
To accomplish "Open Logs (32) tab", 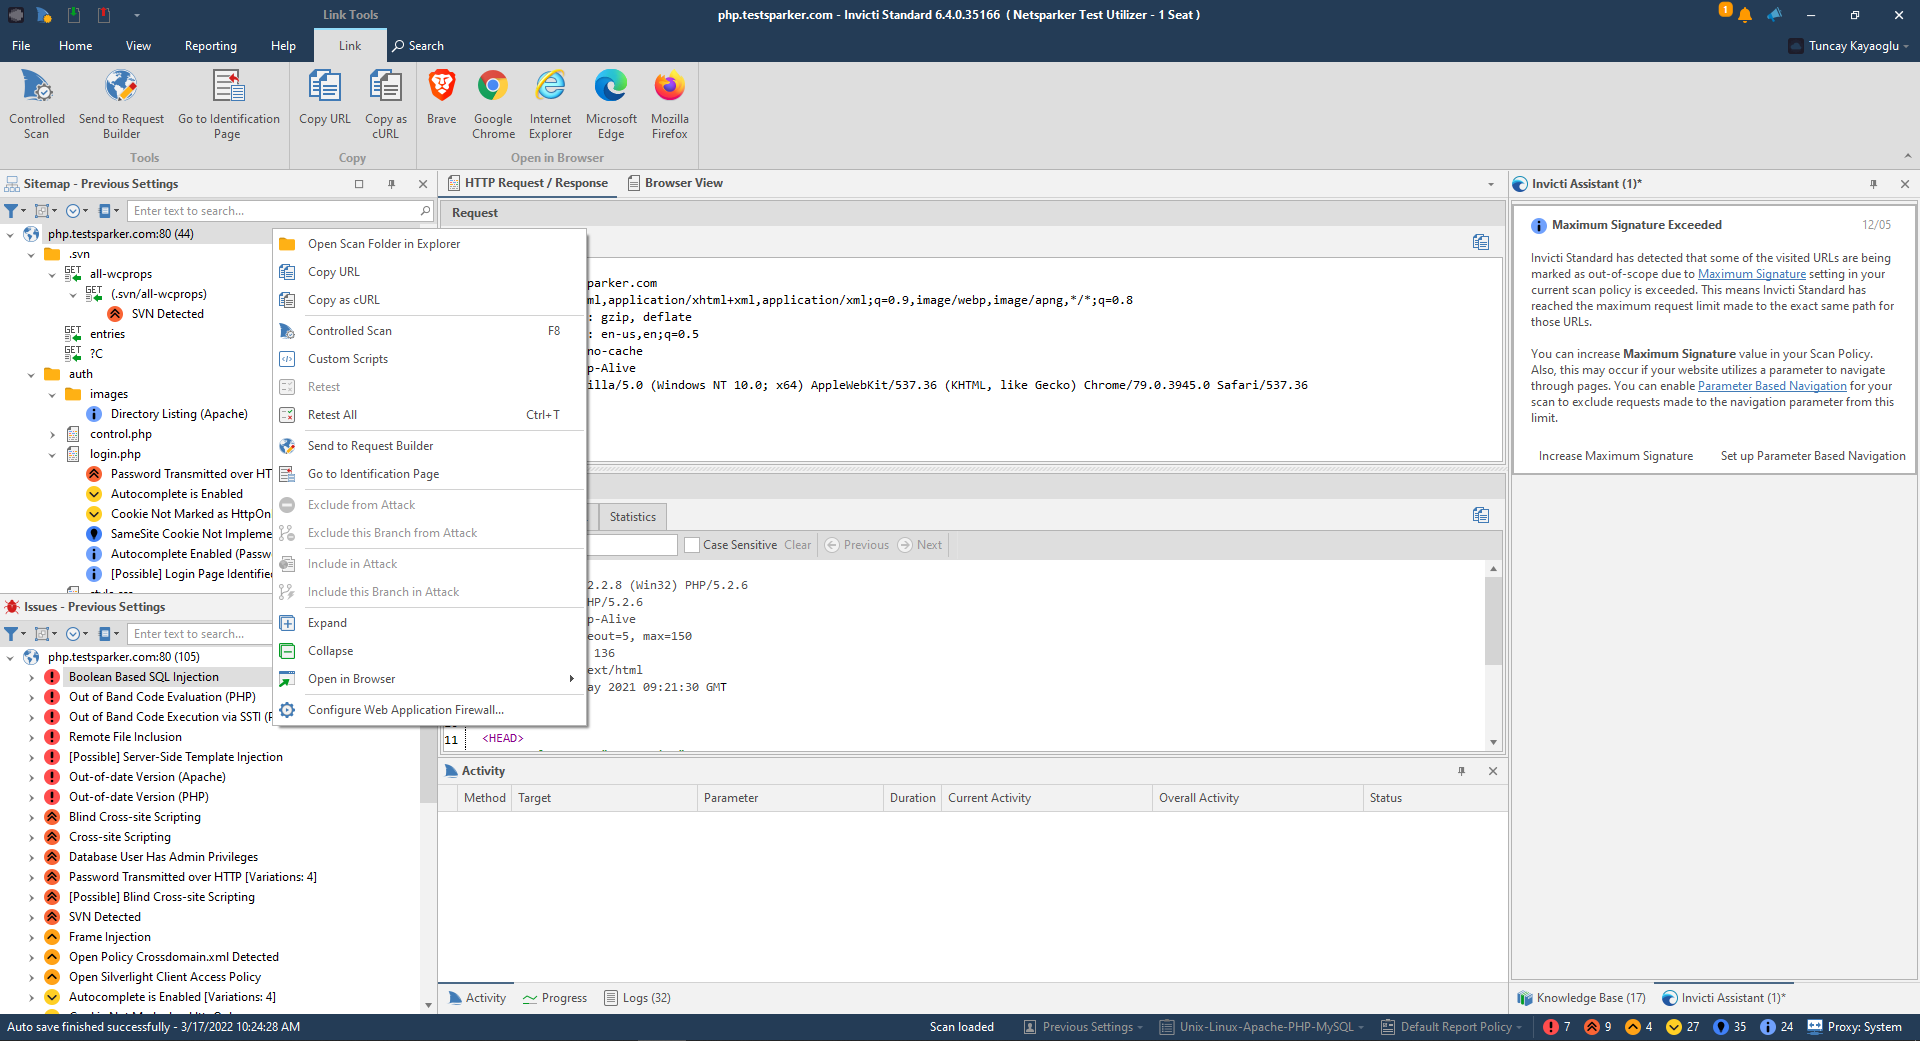I will (x=637, y=998).
